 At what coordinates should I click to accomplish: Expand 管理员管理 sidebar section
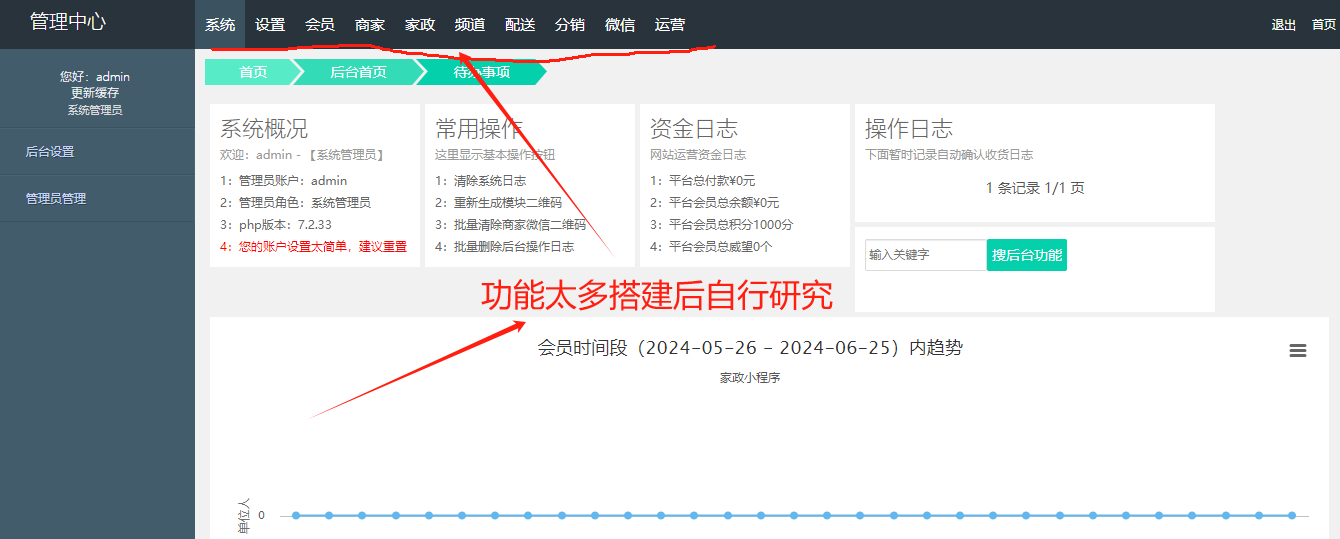point(56,199)
